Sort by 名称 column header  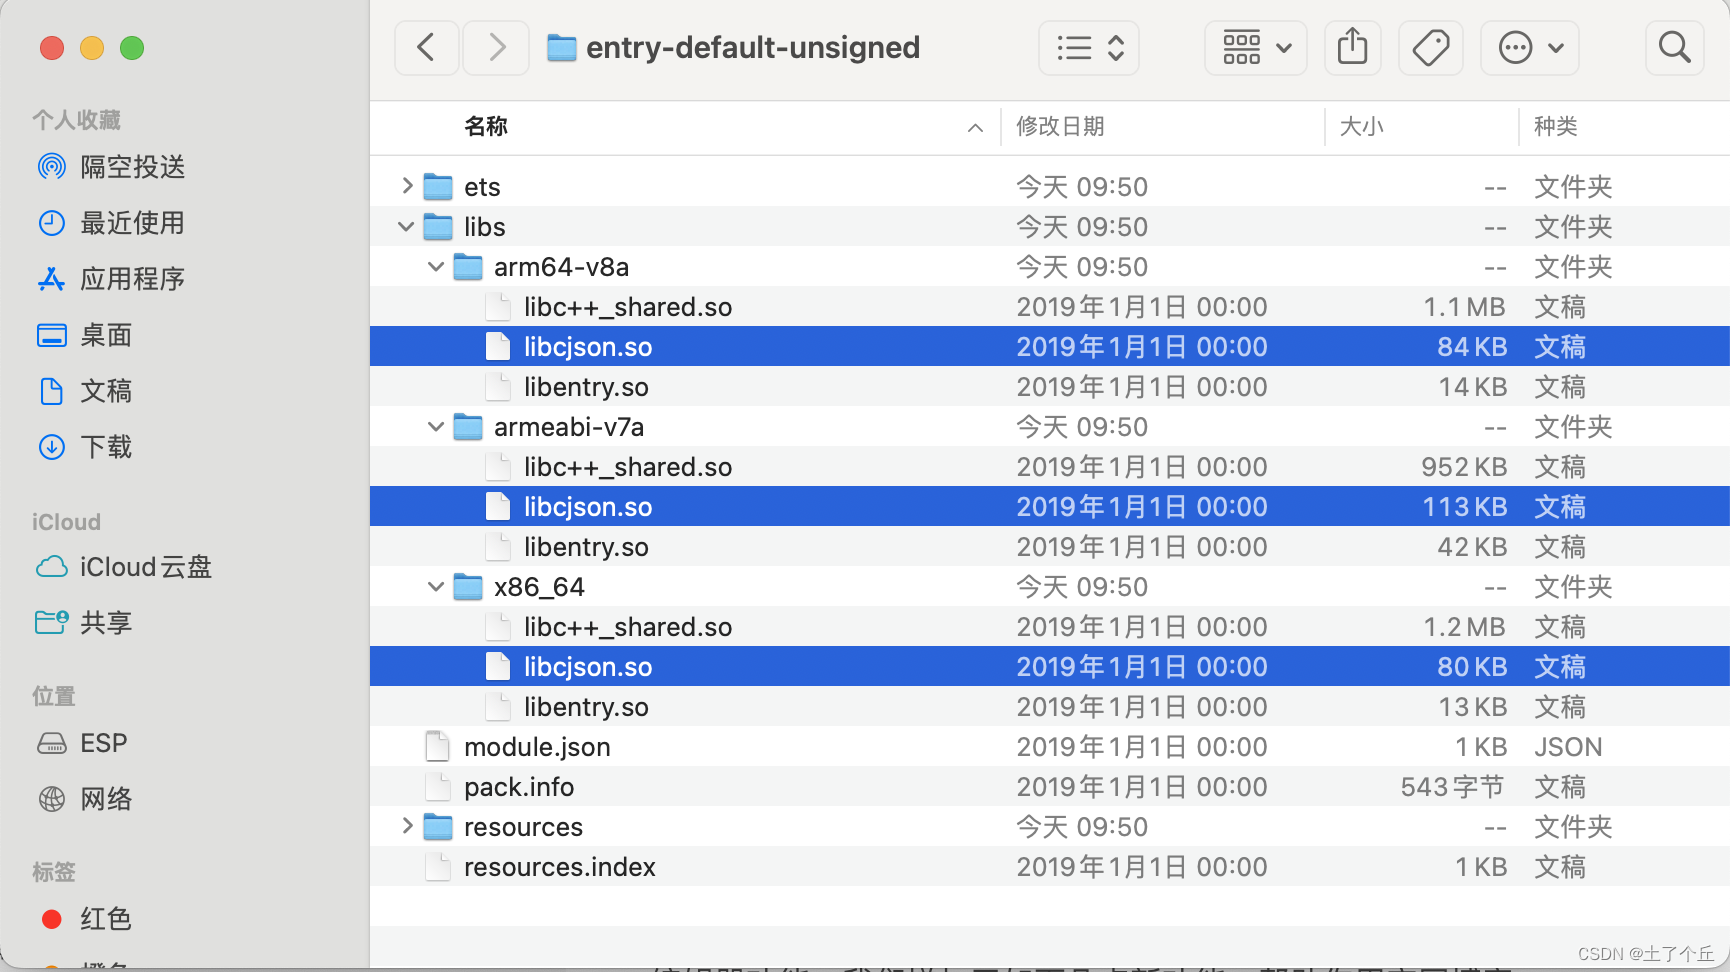[x=486, y=127]
